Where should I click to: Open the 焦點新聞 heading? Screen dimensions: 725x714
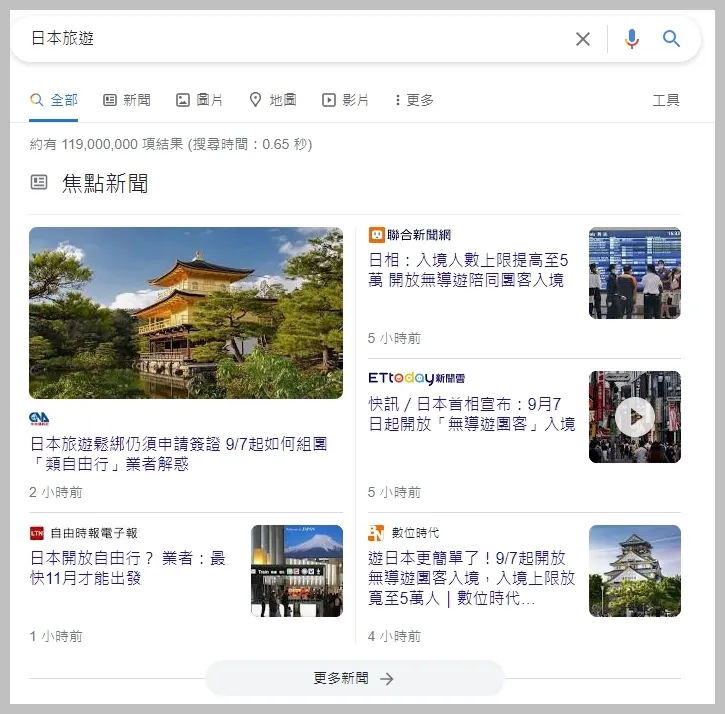(x=105, y=183)
